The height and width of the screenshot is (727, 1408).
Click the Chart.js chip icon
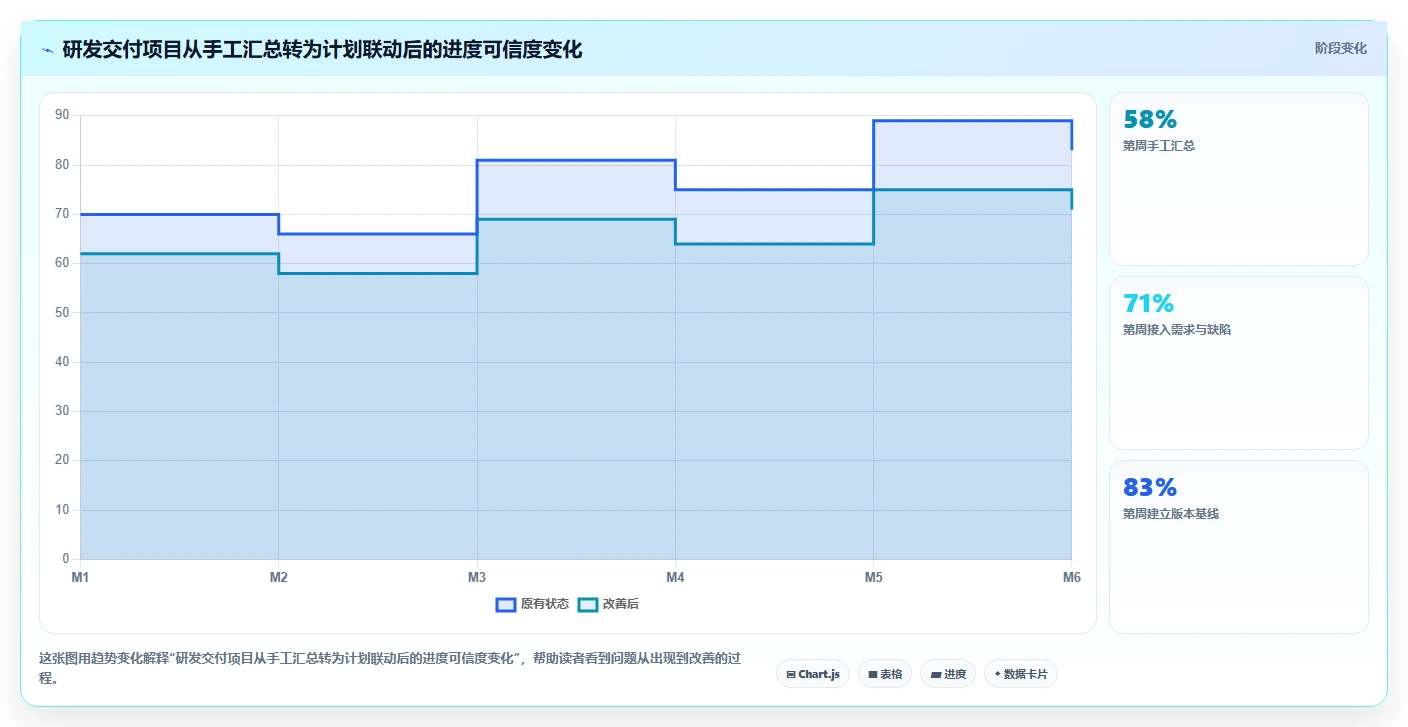791,675
